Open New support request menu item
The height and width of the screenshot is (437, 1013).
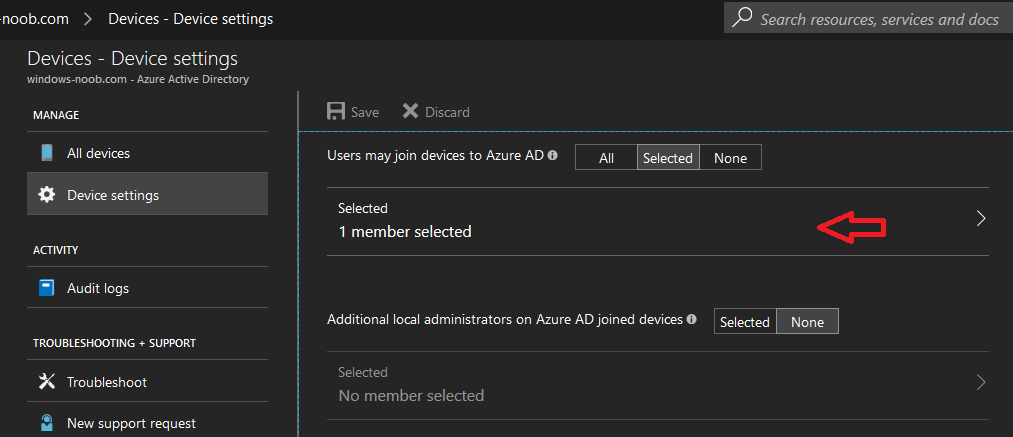147,423
